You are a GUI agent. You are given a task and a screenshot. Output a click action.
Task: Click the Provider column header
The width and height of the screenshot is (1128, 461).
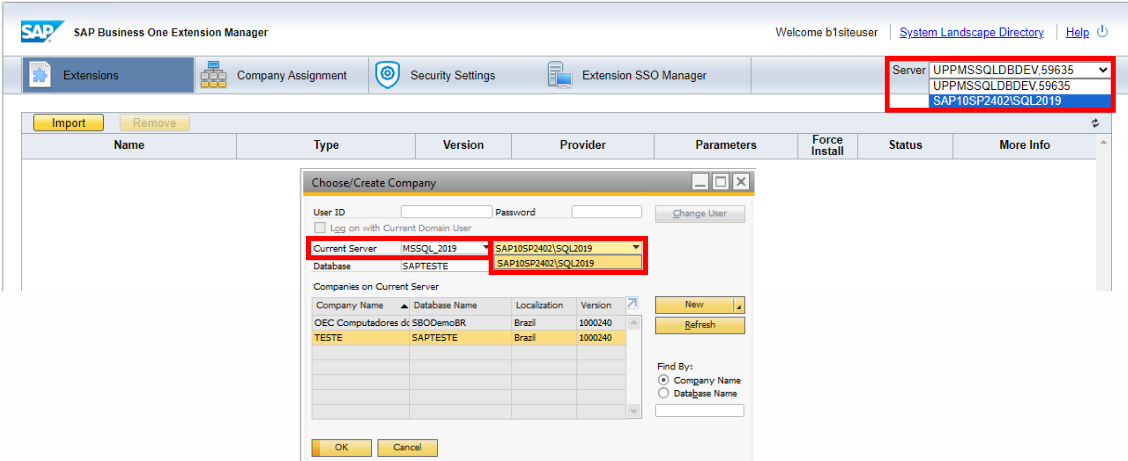click(583, 145)
